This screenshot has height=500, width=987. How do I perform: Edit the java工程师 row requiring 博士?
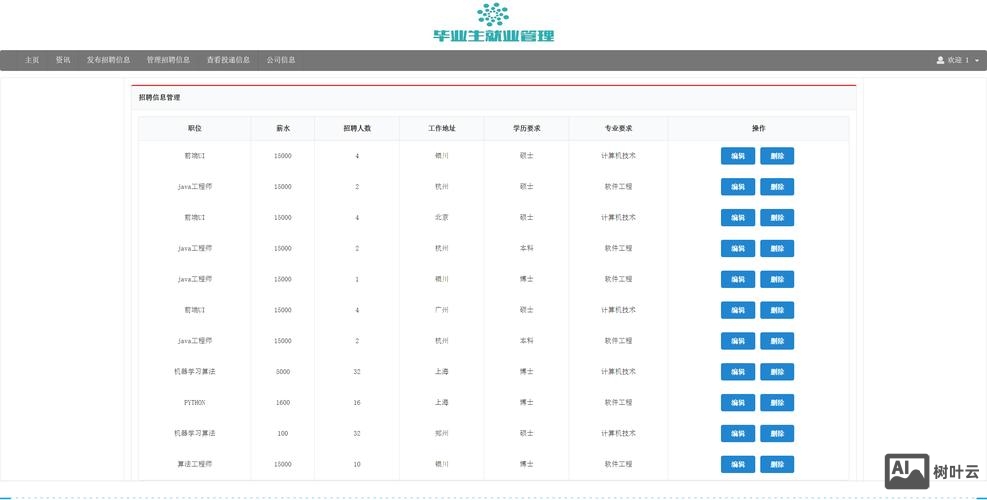(x=738, y=280)
